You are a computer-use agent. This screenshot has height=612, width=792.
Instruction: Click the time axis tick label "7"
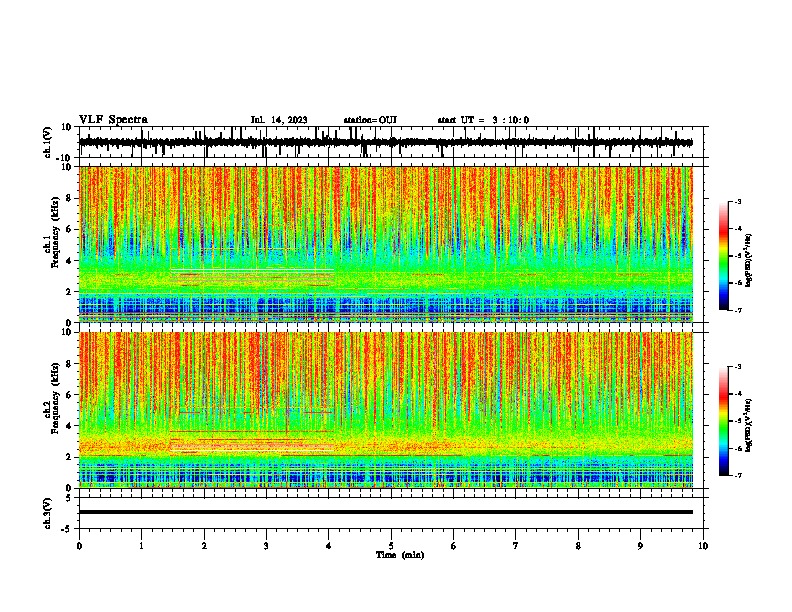(516, 546)
